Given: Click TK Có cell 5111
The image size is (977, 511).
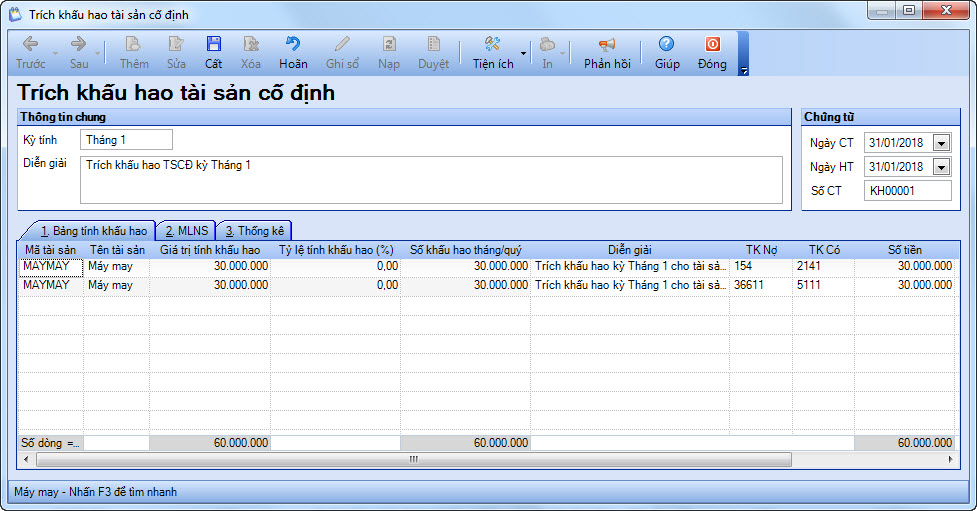Looking at the screenshot, I should click(x=824, y=285).
